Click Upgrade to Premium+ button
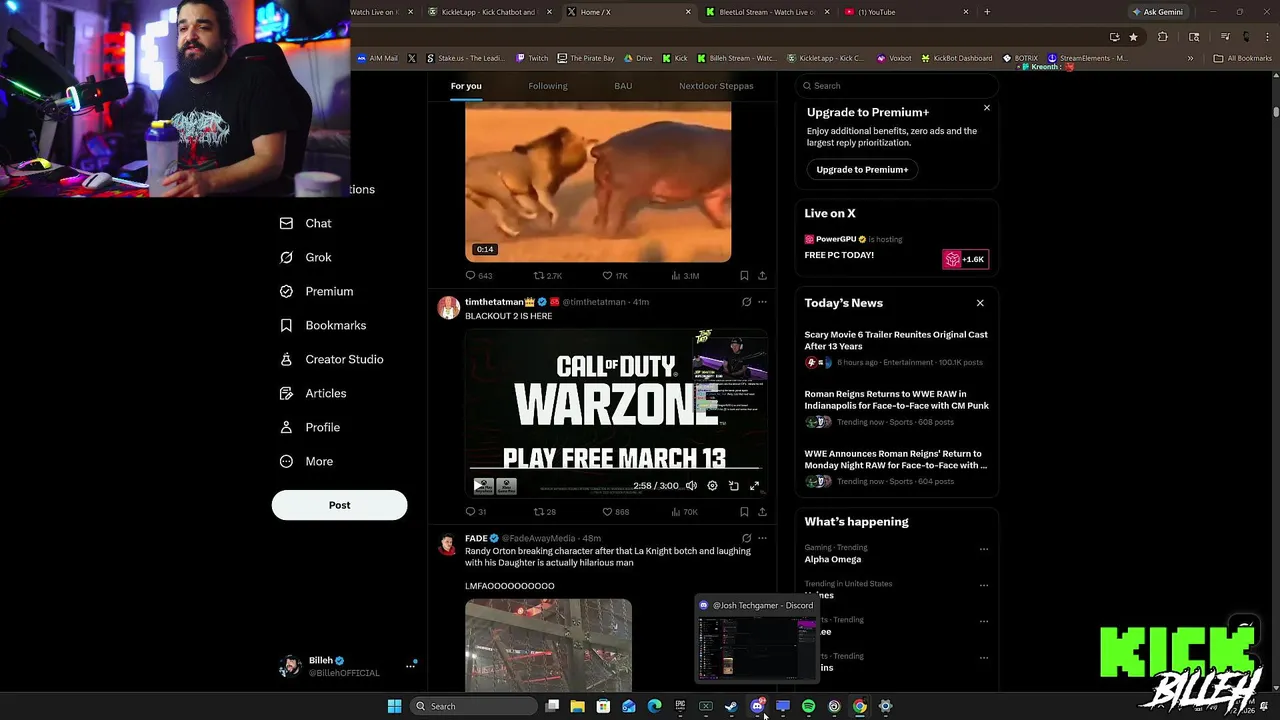This screenshot has height=720, width=1280. [862, 170]
